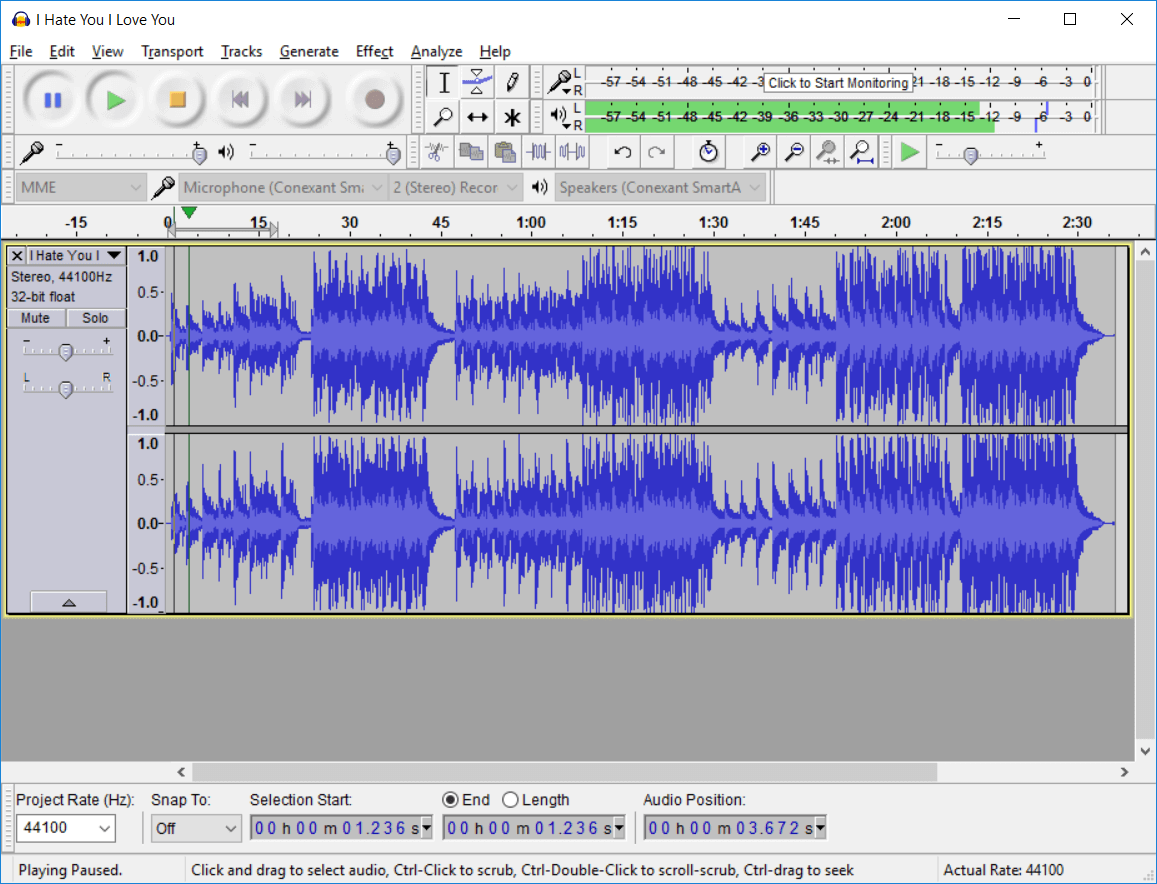The height and width of the screenshot is (884, 1157).
Task: Click the Paste clipboard icon
Action: [x=505, y=153]
